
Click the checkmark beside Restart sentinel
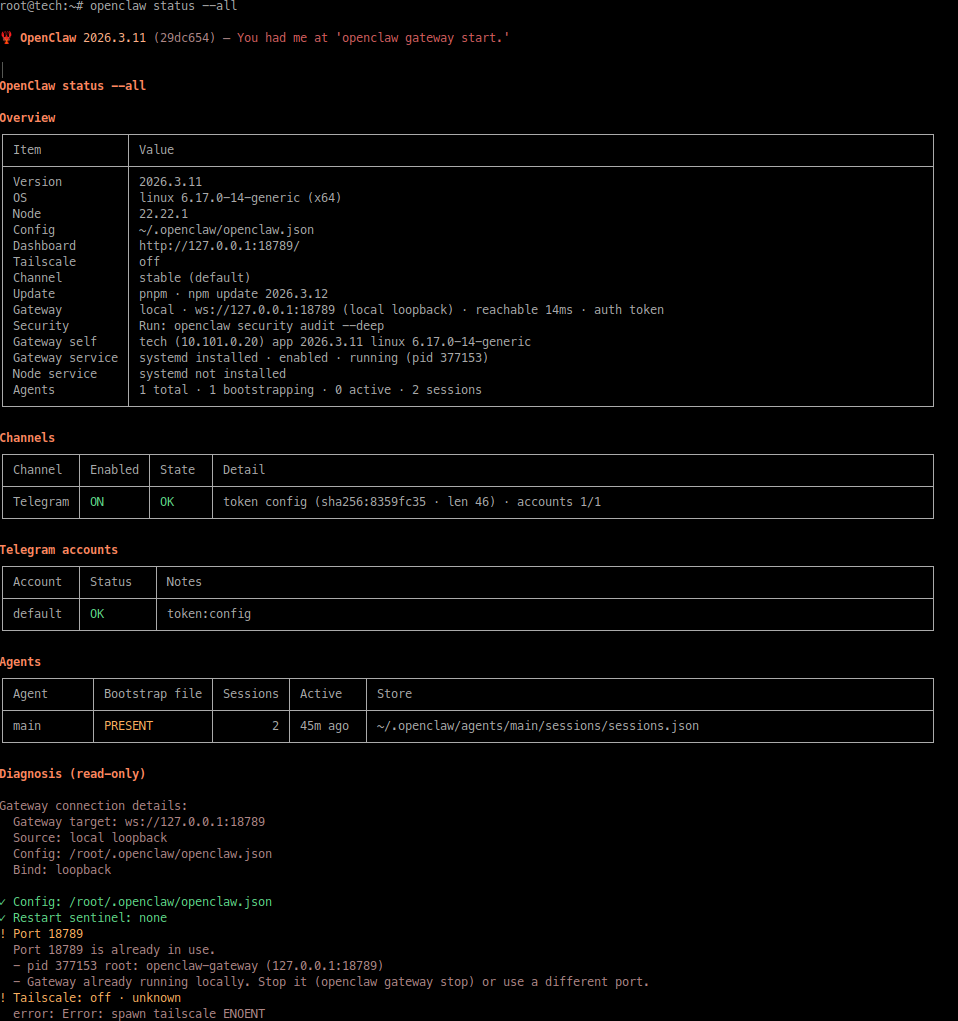pyautogui.click(x=3, y=918)
